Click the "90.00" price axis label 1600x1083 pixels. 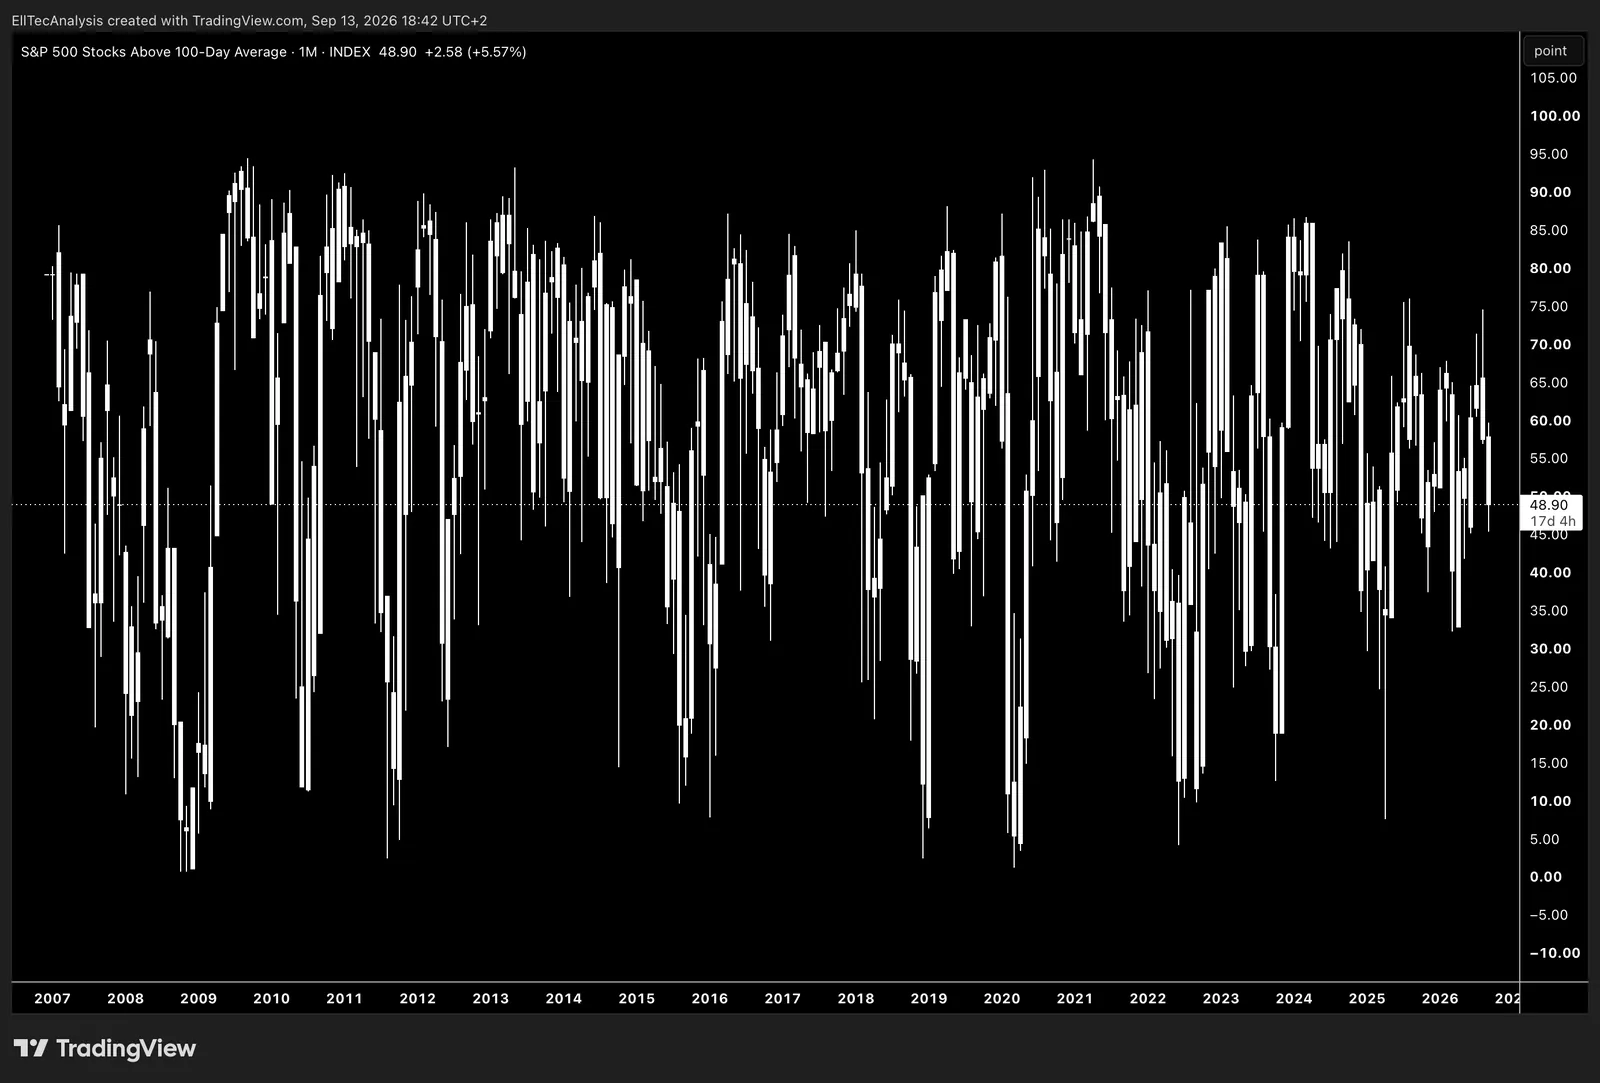tap(1550, 192)
